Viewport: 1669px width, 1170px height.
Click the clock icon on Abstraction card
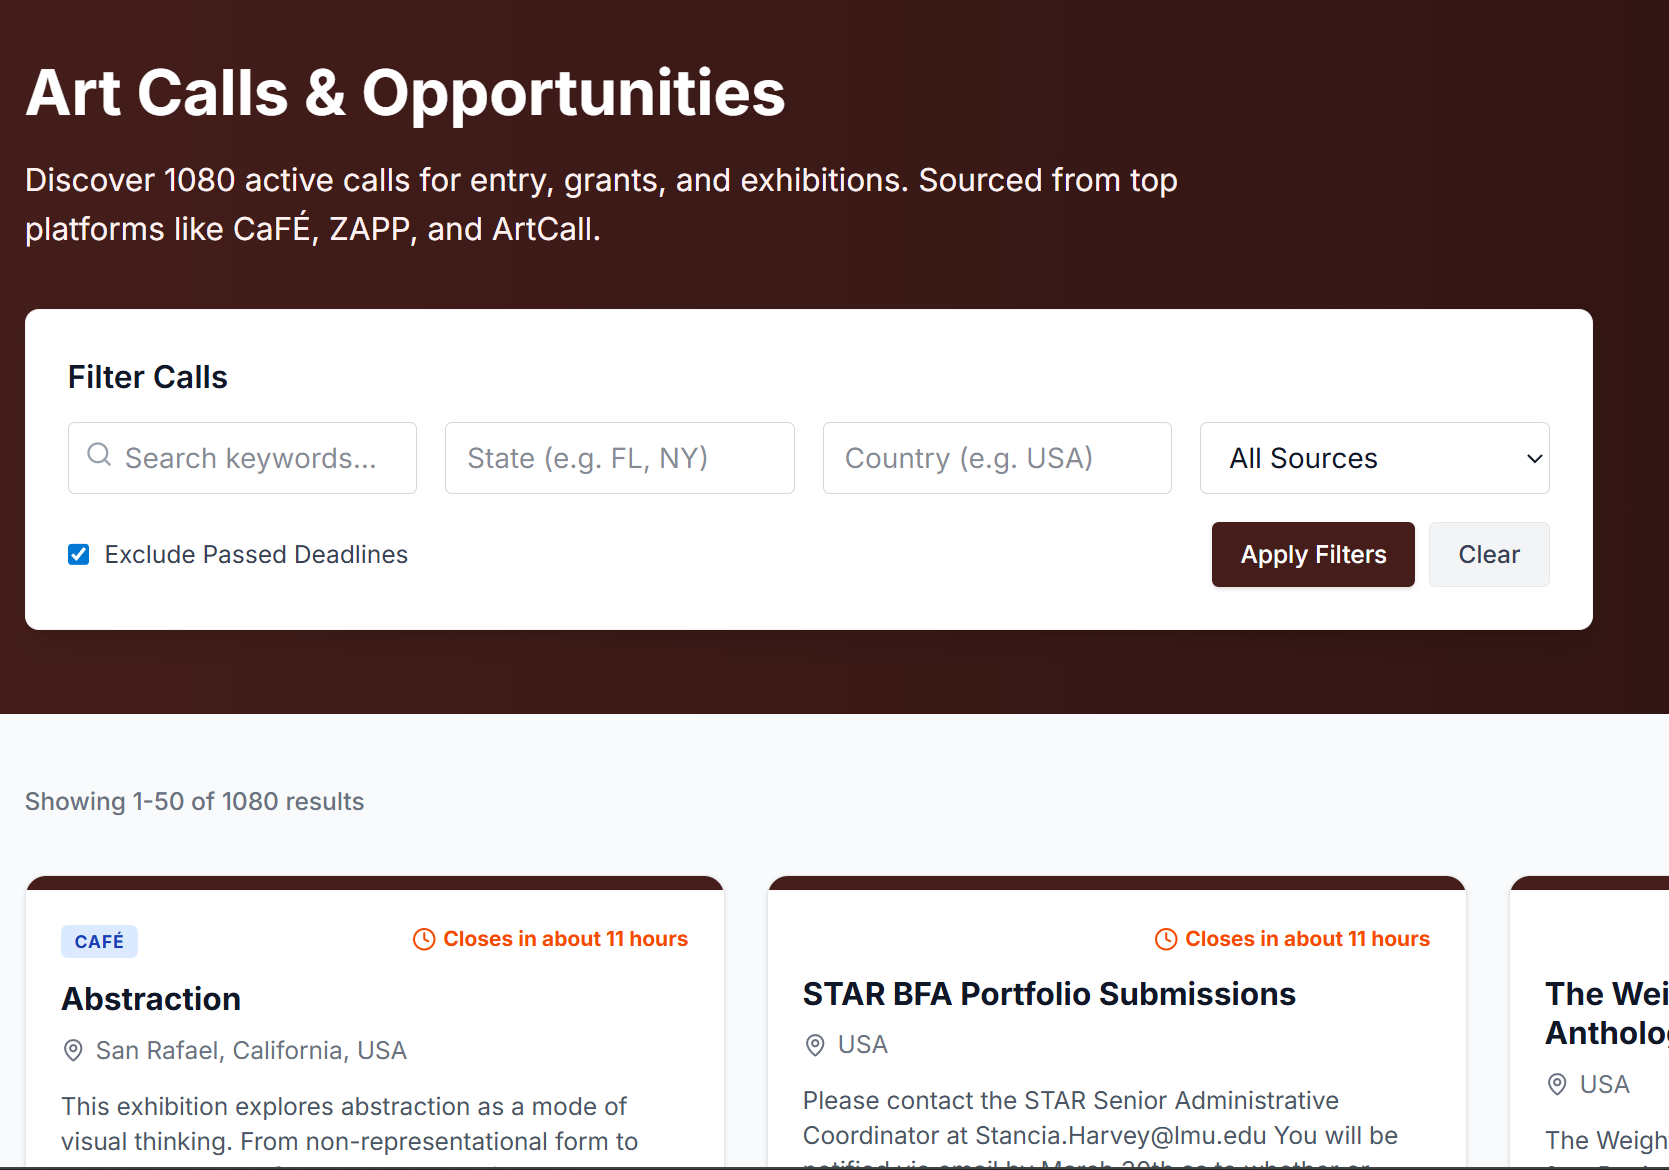(x=424, y=940)
